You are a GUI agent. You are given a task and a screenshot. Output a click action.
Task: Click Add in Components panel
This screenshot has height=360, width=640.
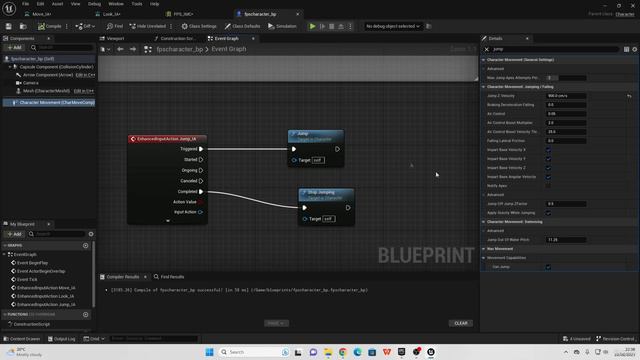[x=14, y=48]
